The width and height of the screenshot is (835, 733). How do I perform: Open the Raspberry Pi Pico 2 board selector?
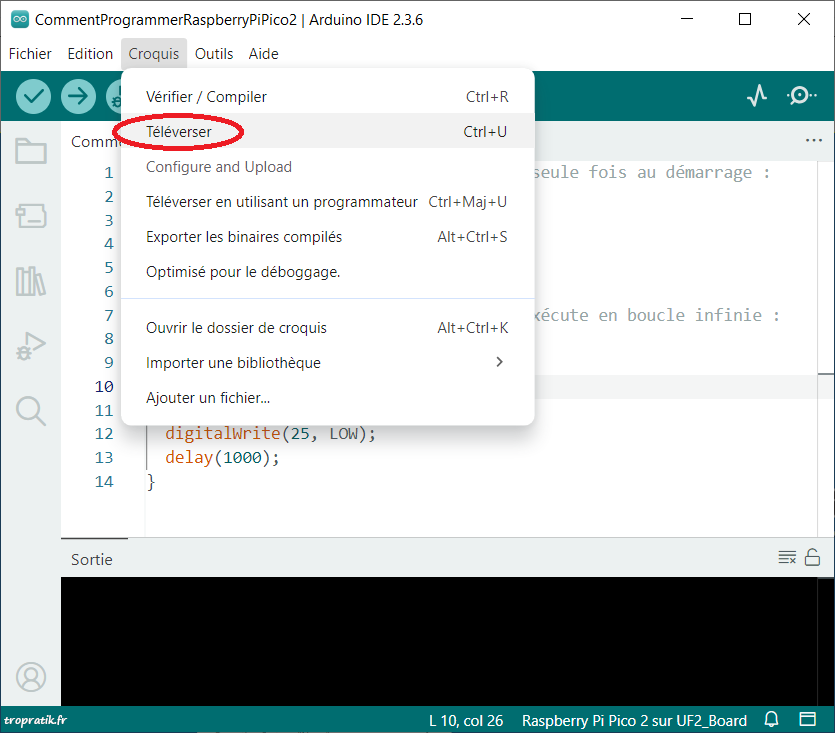[x=632, y=720]
